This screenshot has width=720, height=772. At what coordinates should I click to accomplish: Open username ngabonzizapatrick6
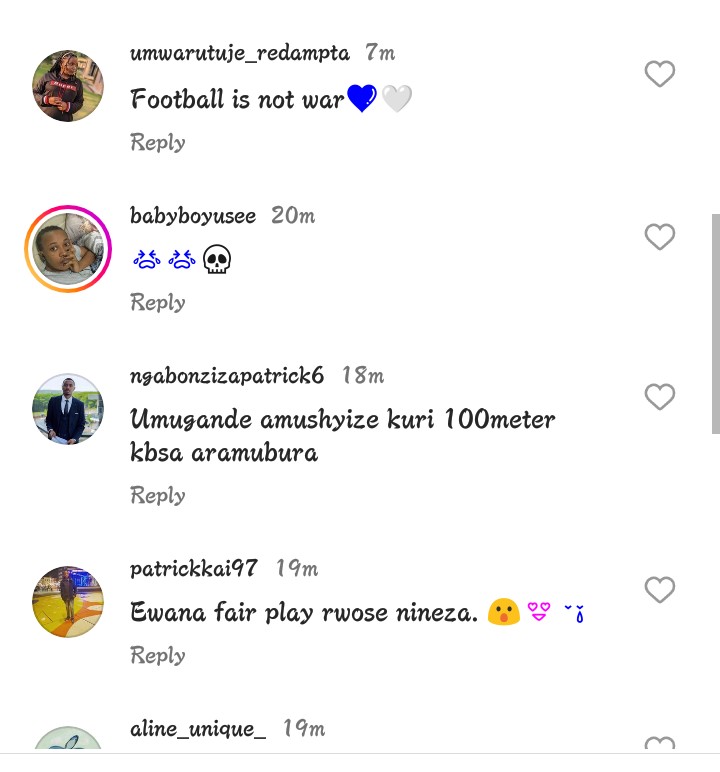pyautogui.click(x=227, y=376)
